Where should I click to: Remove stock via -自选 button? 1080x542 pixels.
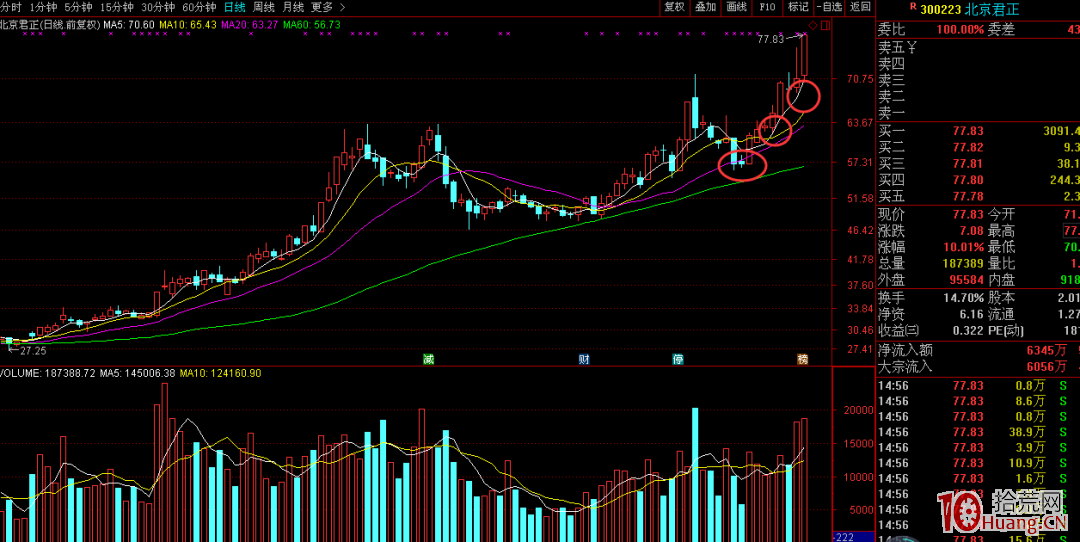pos(829,7)
